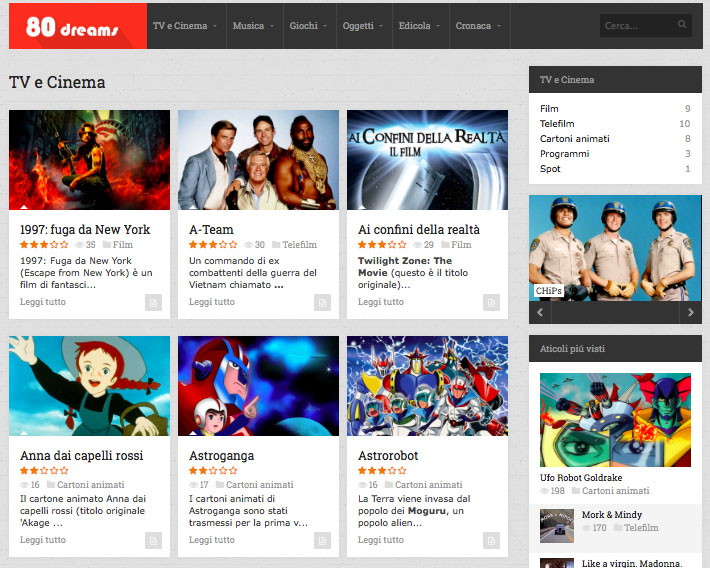Image resolution: width=710 pixels, height=568 pixels.
Task: Expand the TV e Cinema menu
Action: [186, 26]
